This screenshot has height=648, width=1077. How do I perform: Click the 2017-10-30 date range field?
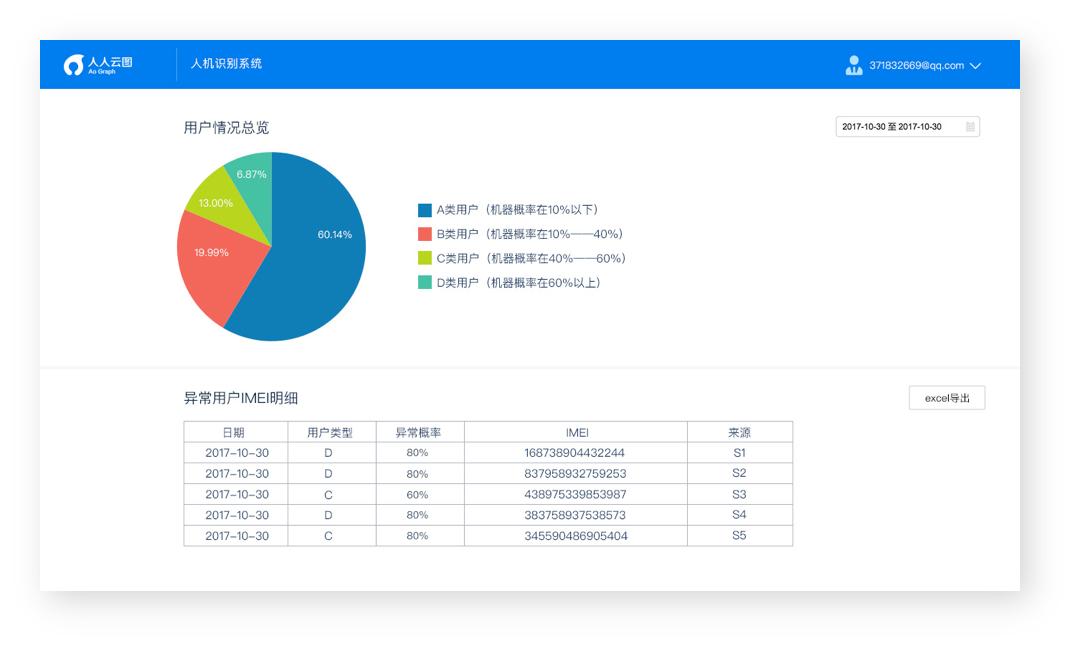pos(907,126)
